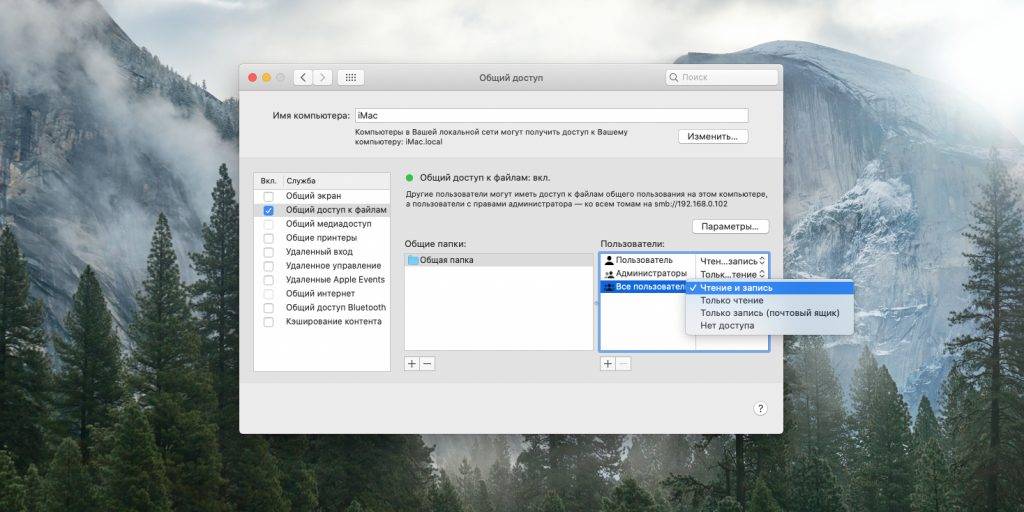This screenshot has width=1024, height=512.
Task: Open the Параметры… button
Action: 730,227
